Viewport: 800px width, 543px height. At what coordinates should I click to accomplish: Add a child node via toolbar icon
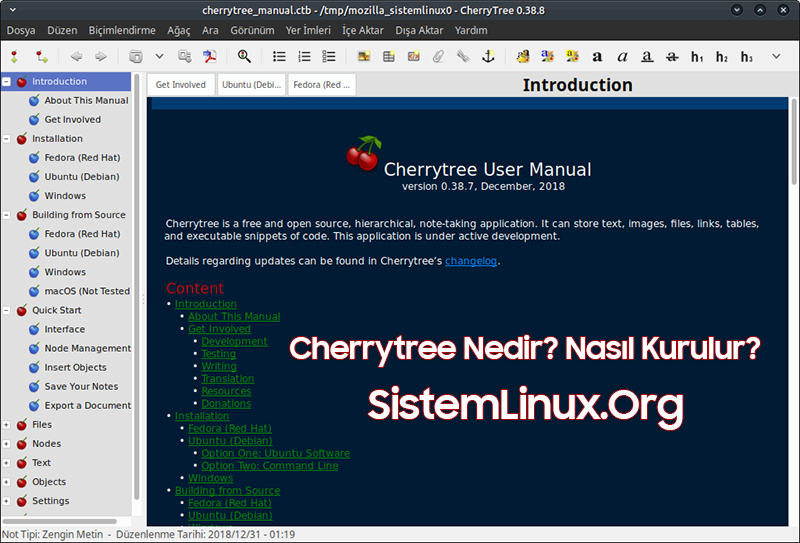click(42, 57)
